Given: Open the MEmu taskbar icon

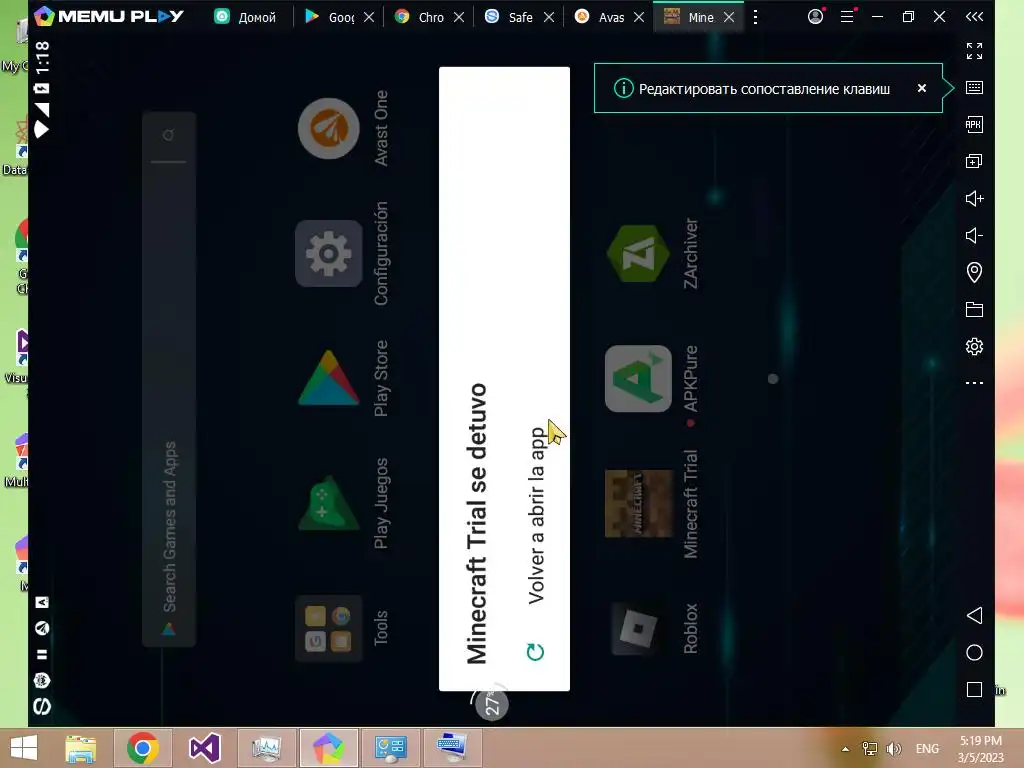Looking at the screenshot, I should [328, 748].
